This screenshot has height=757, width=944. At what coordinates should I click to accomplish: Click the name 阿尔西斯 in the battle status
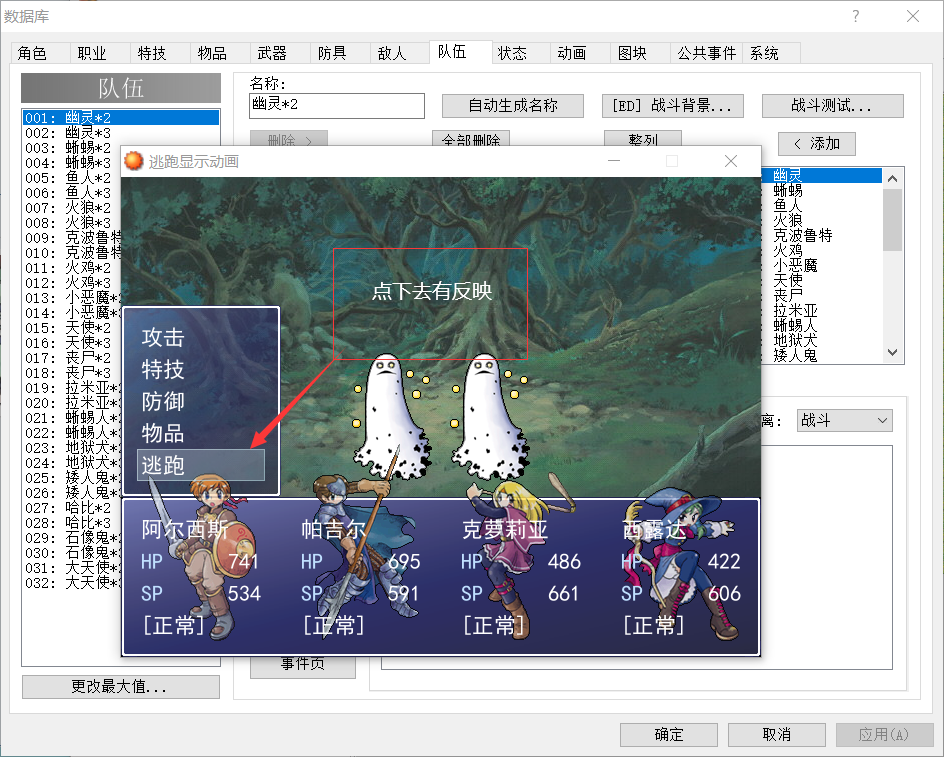coord(185,529)
